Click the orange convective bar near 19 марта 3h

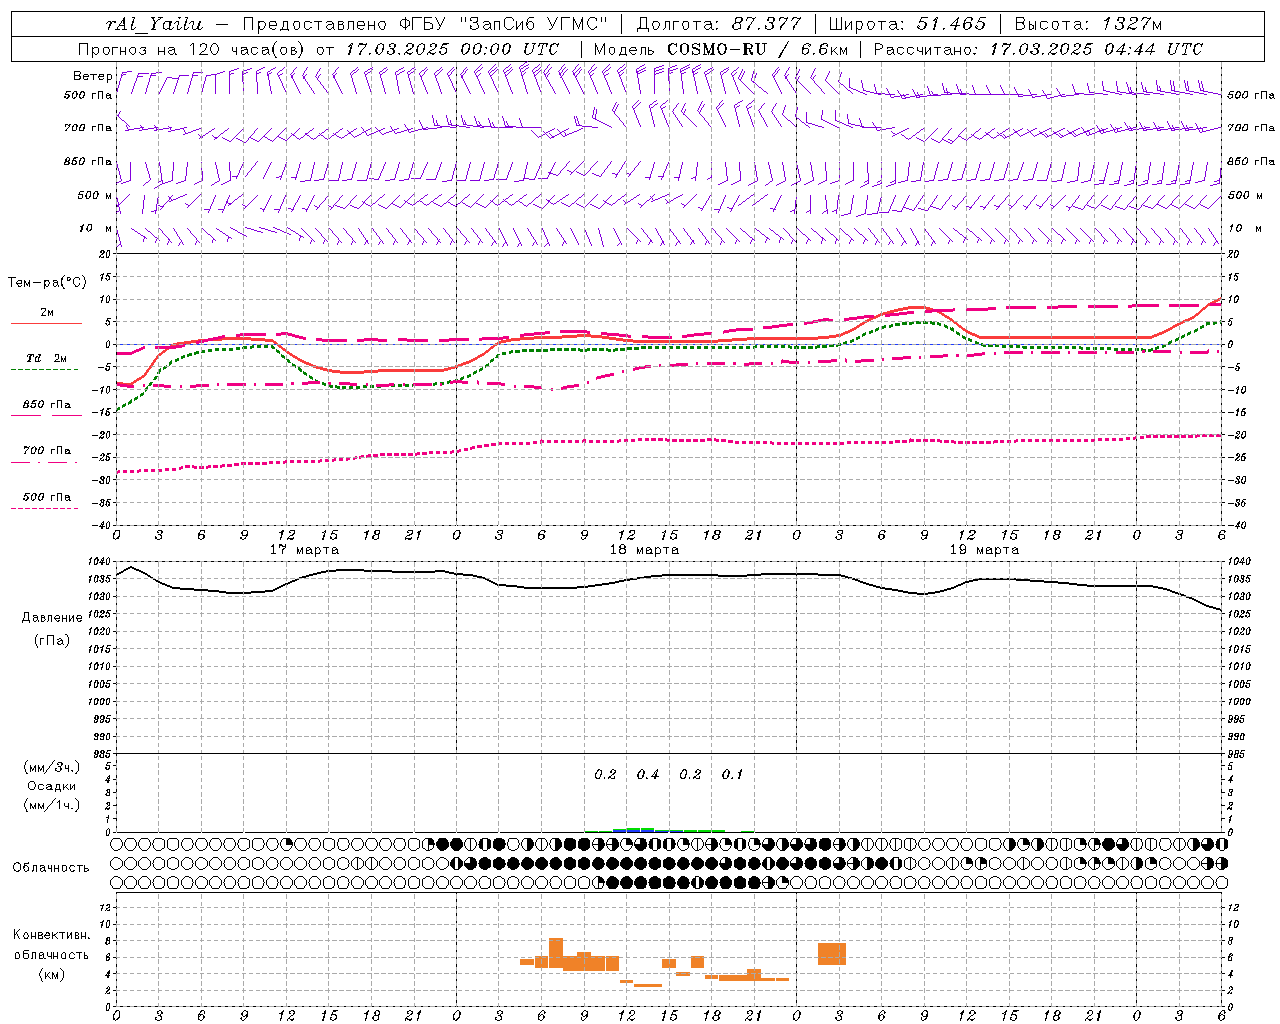click(832, 954)
